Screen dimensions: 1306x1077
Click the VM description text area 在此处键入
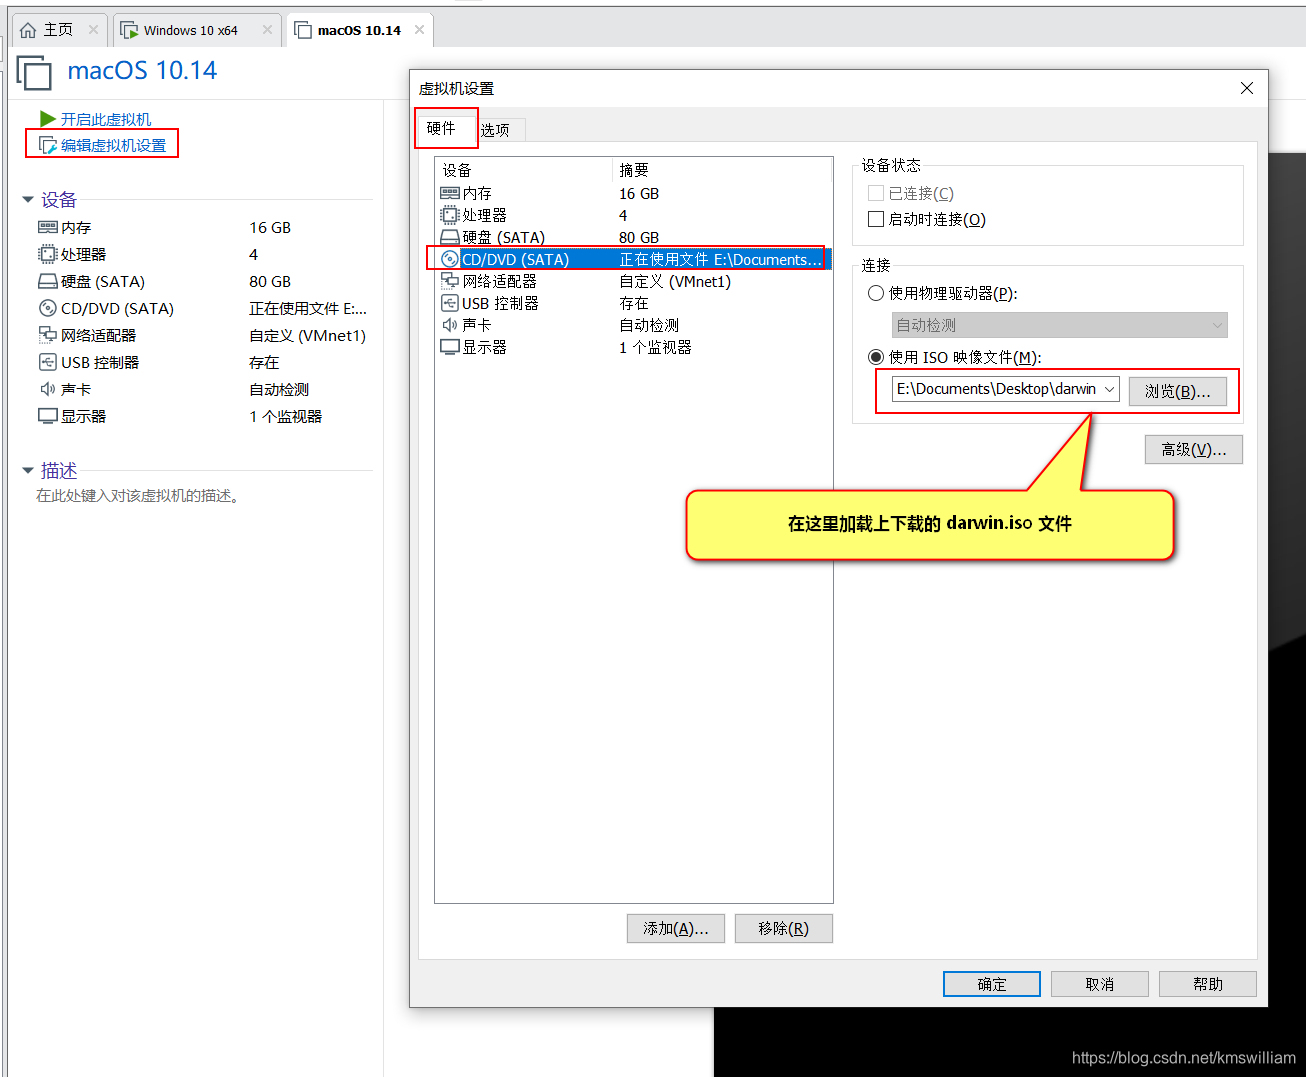[140, 496]
